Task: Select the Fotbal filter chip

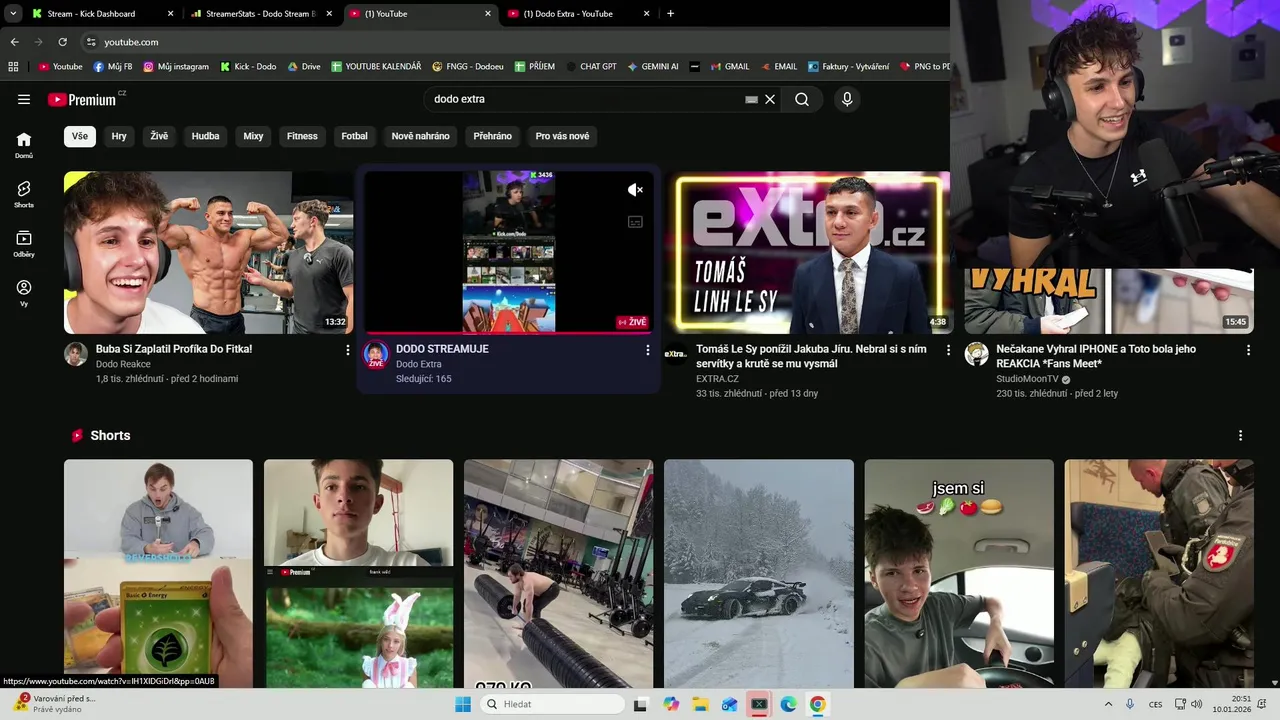Action: (x=354, y=136)
